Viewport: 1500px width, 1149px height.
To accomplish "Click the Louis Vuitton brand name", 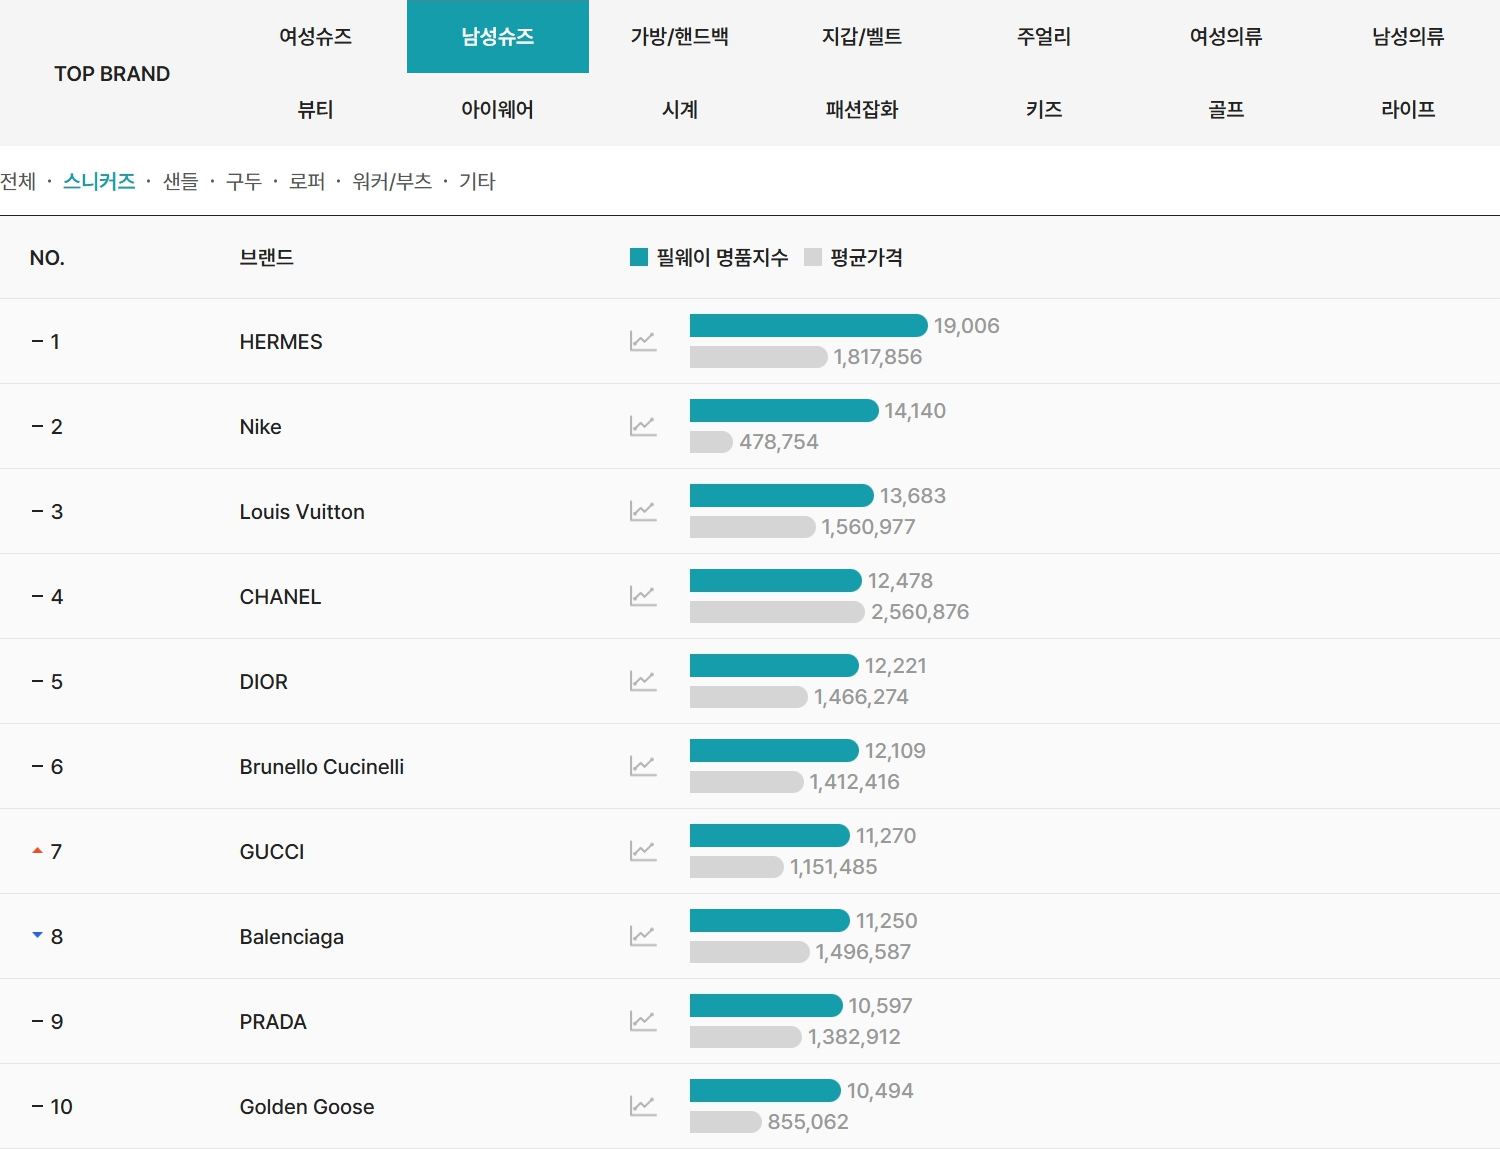I will point(302,512).
